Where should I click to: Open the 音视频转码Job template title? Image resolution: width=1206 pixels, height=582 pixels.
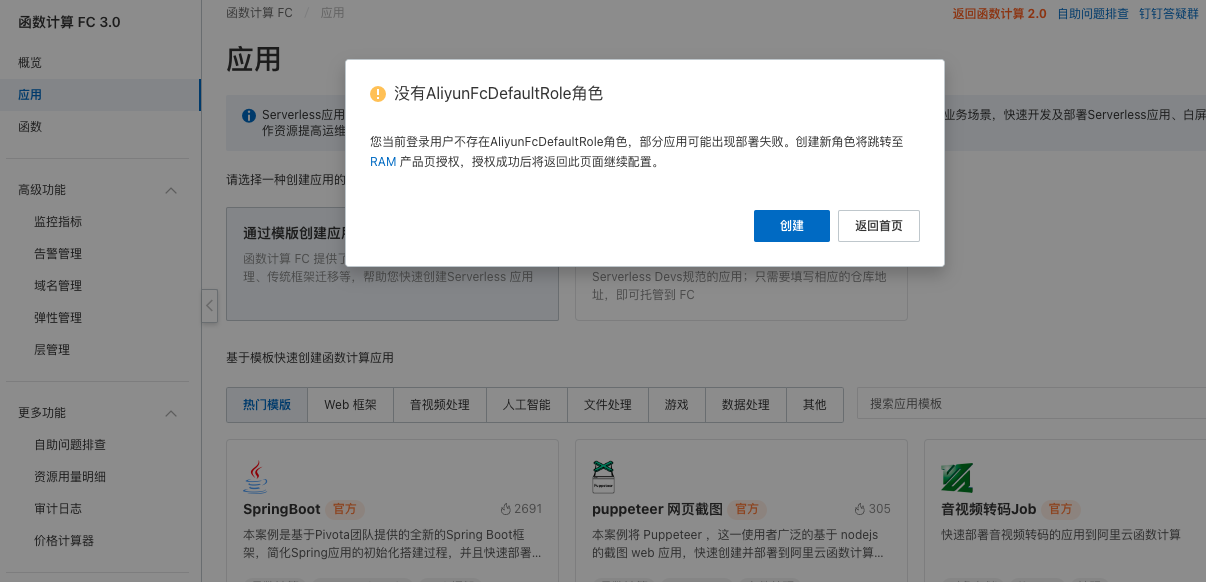pyautogui.click(x=990, y=509)
